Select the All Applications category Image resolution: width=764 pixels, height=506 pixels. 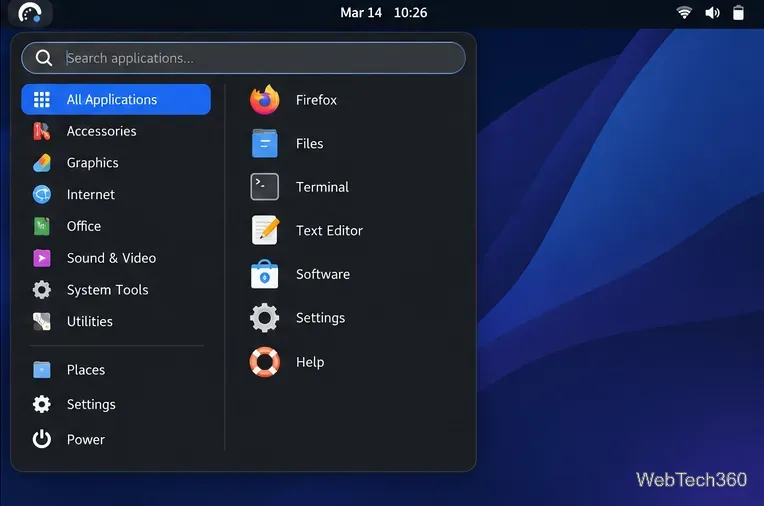116,99
